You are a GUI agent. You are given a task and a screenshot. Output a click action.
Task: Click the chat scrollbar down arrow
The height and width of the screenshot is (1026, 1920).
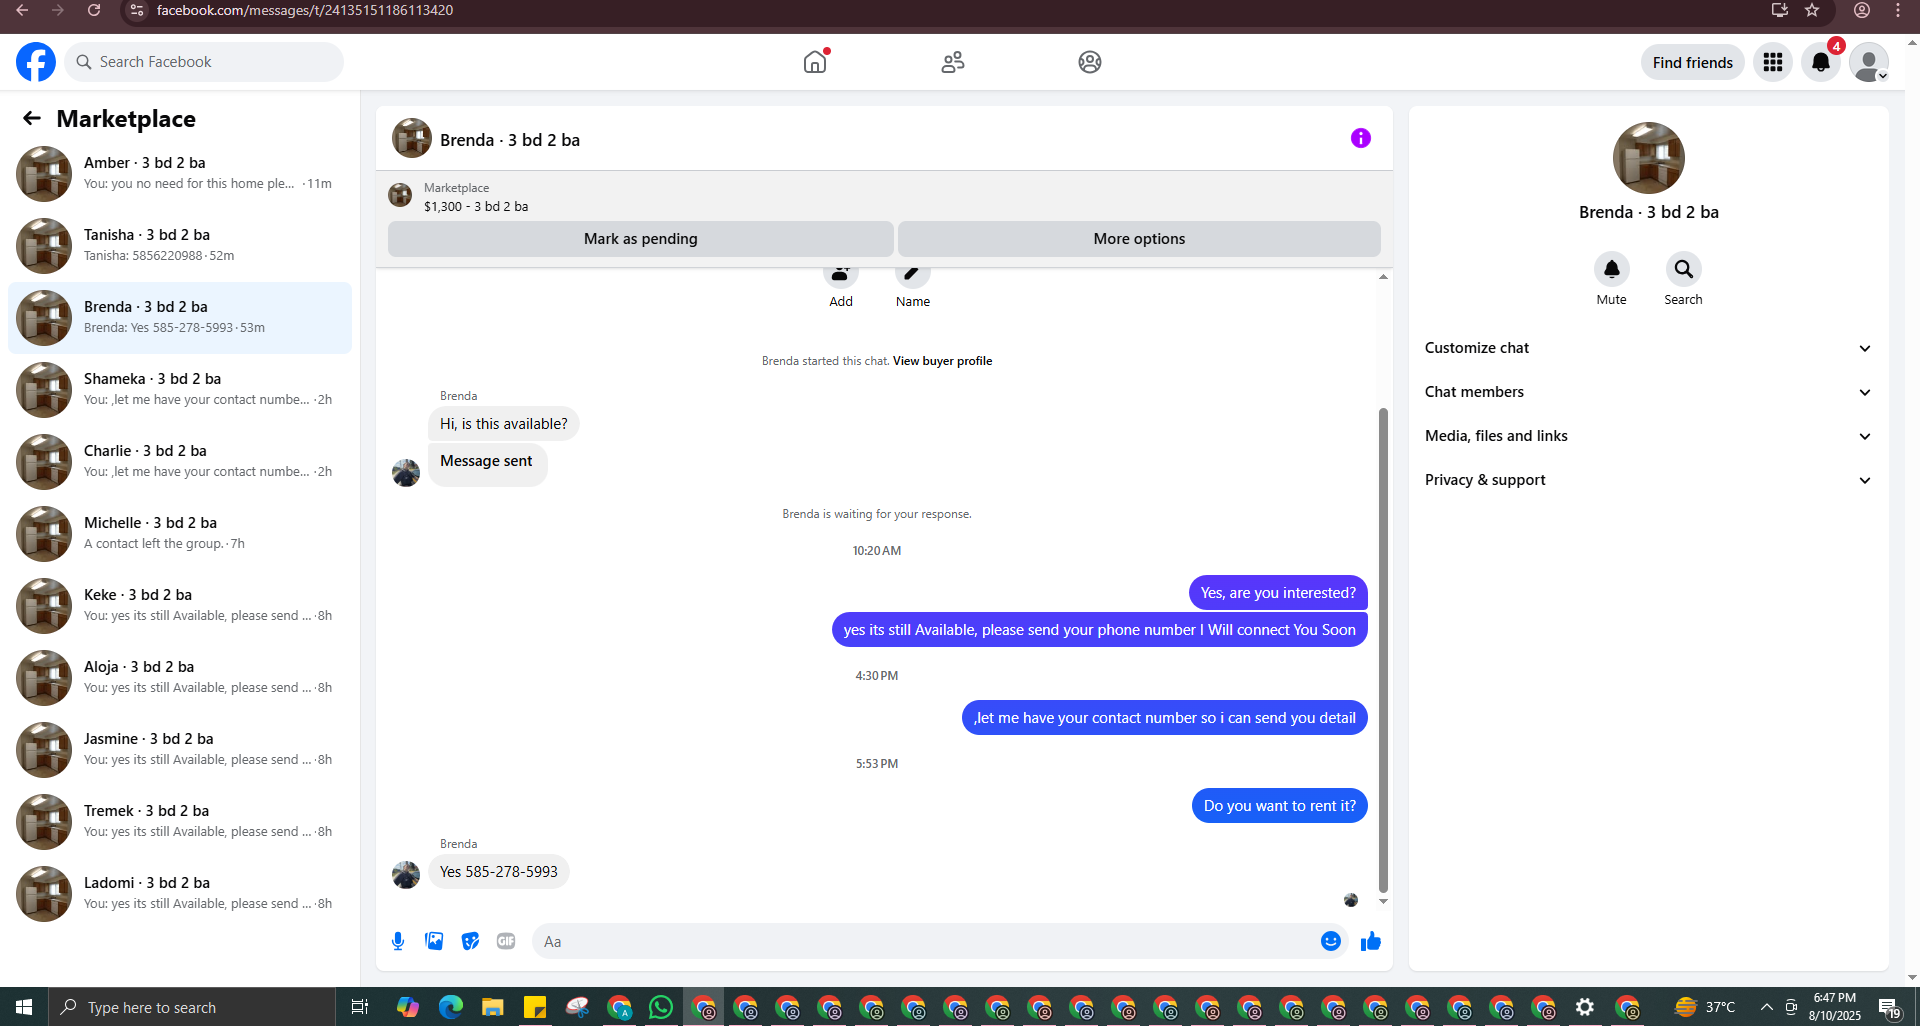tap(1383, 901)
